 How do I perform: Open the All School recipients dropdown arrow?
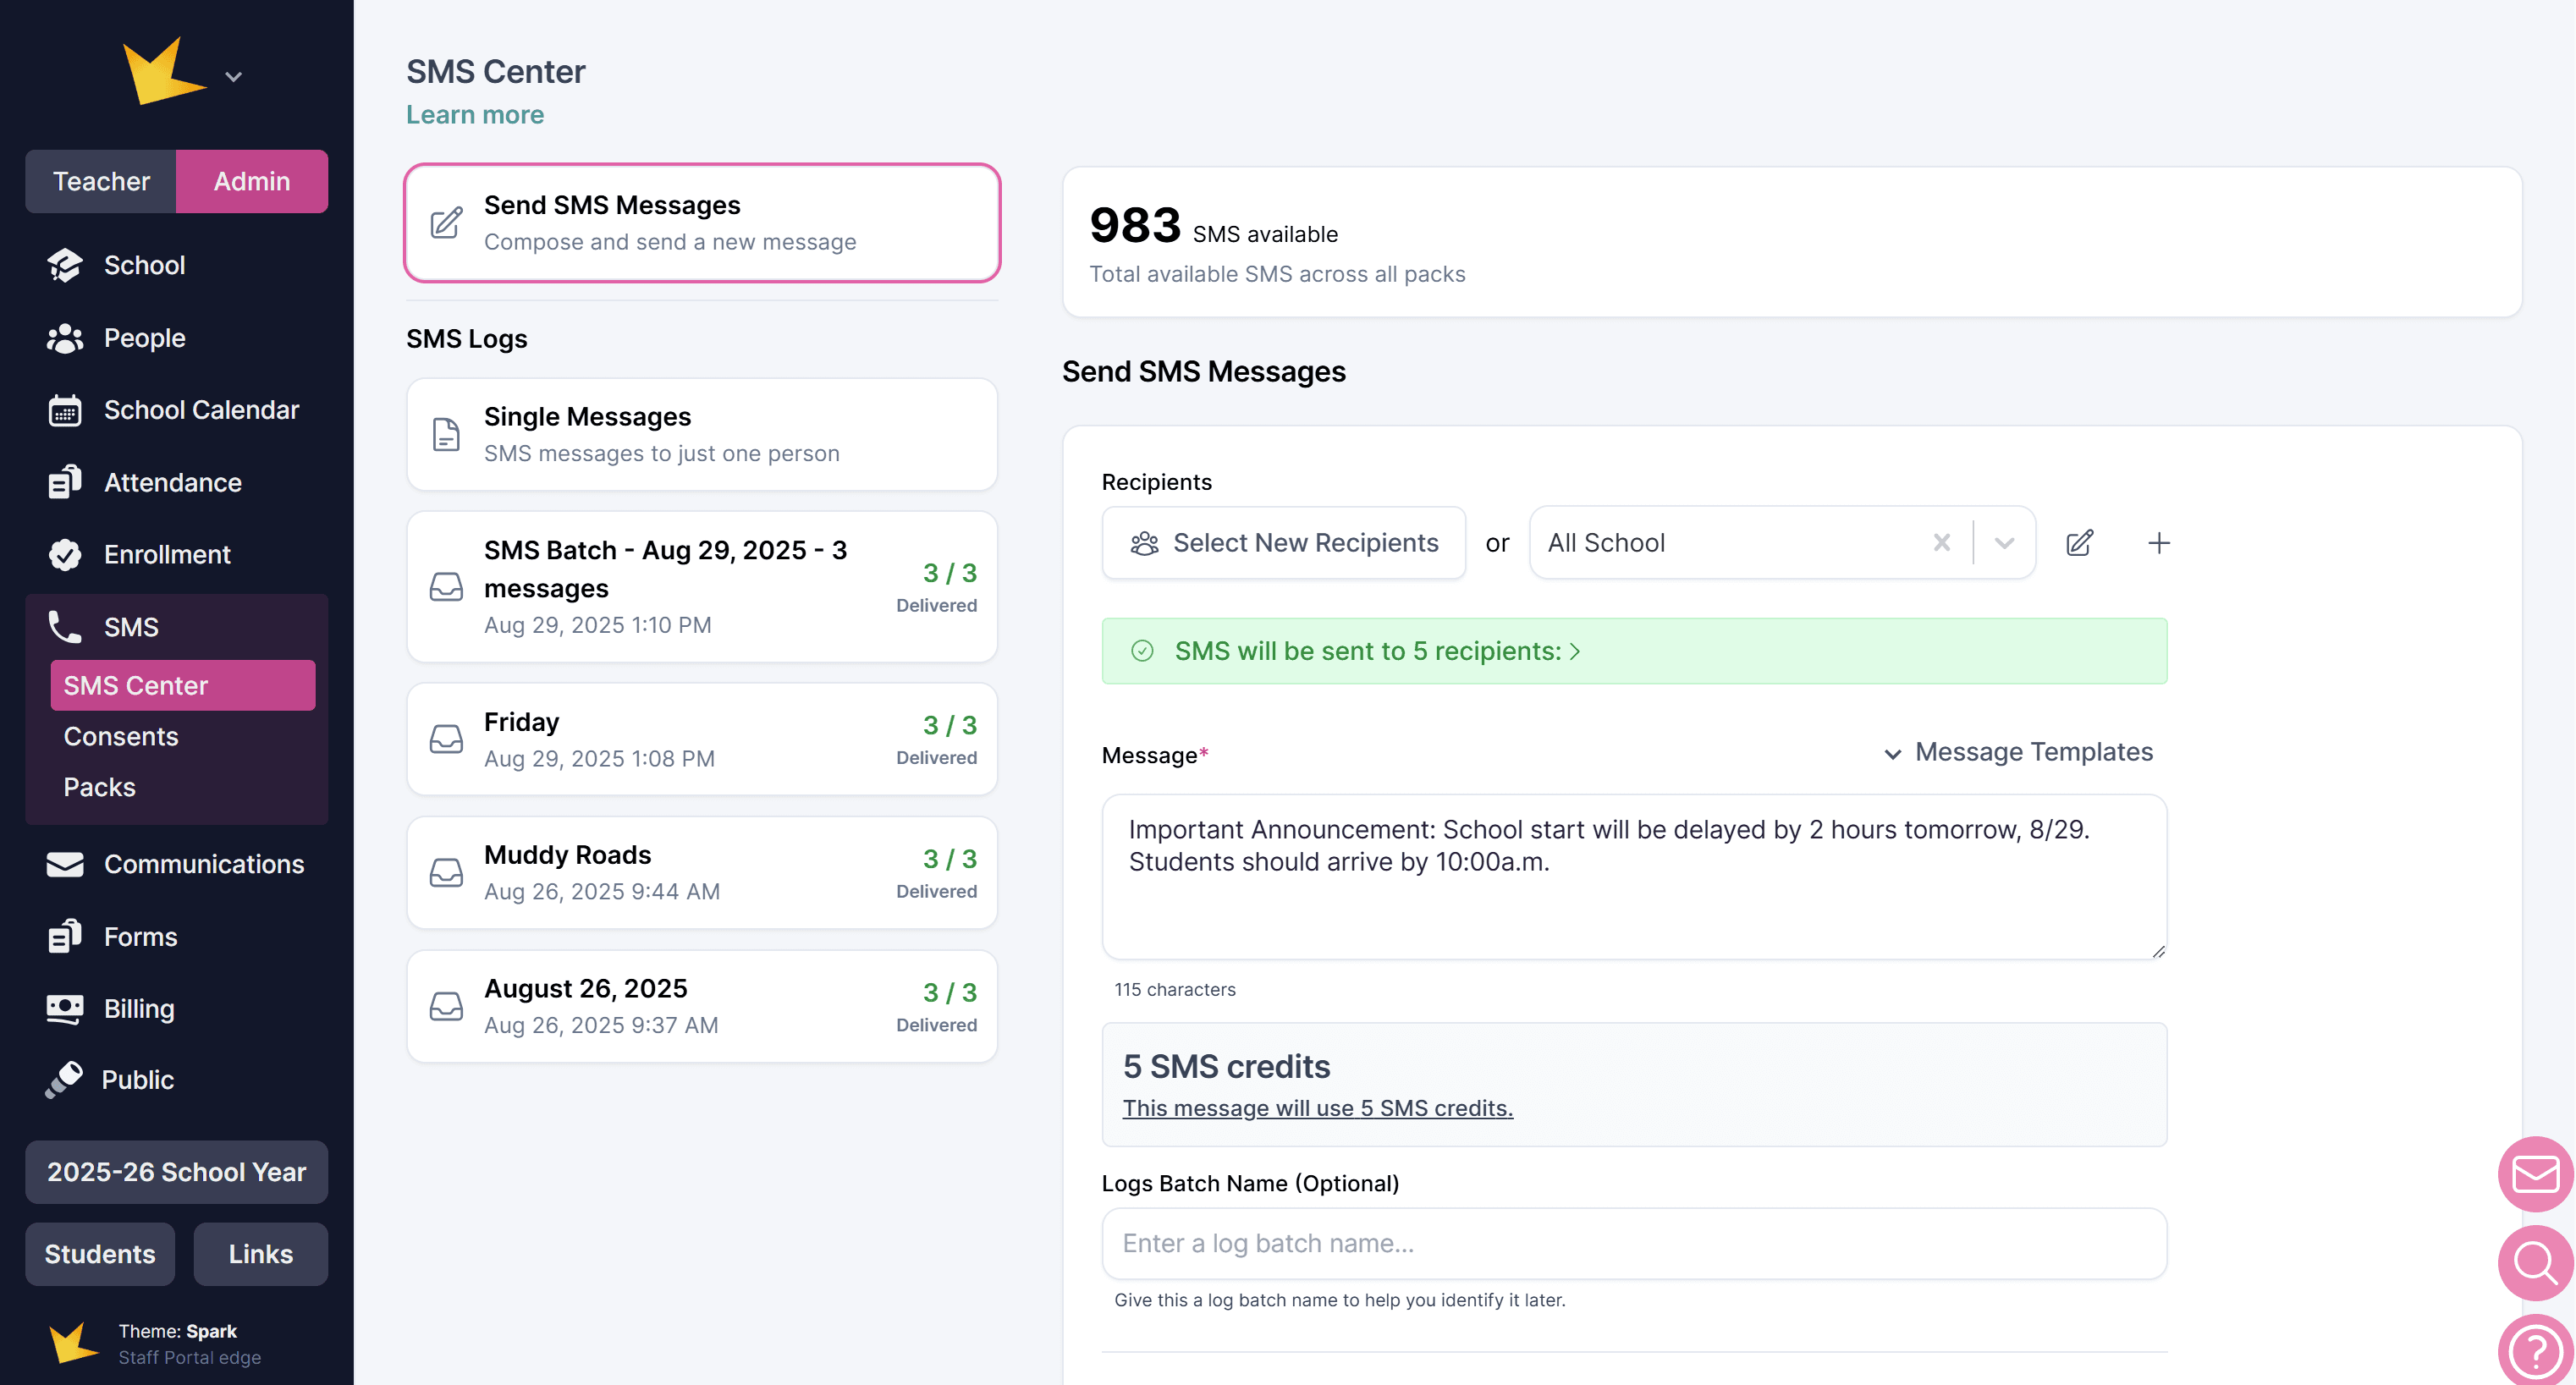coord(2004,543)
